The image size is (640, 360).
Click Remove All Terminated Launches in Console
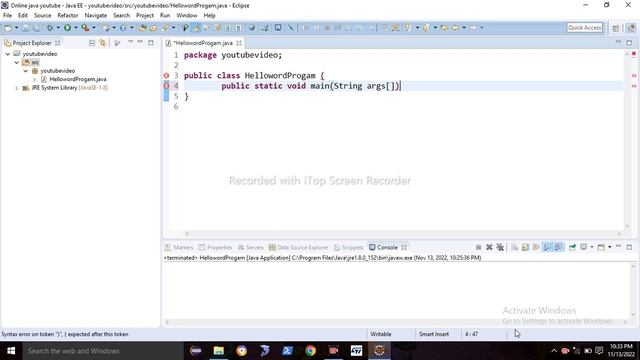(x=500, y=247)
